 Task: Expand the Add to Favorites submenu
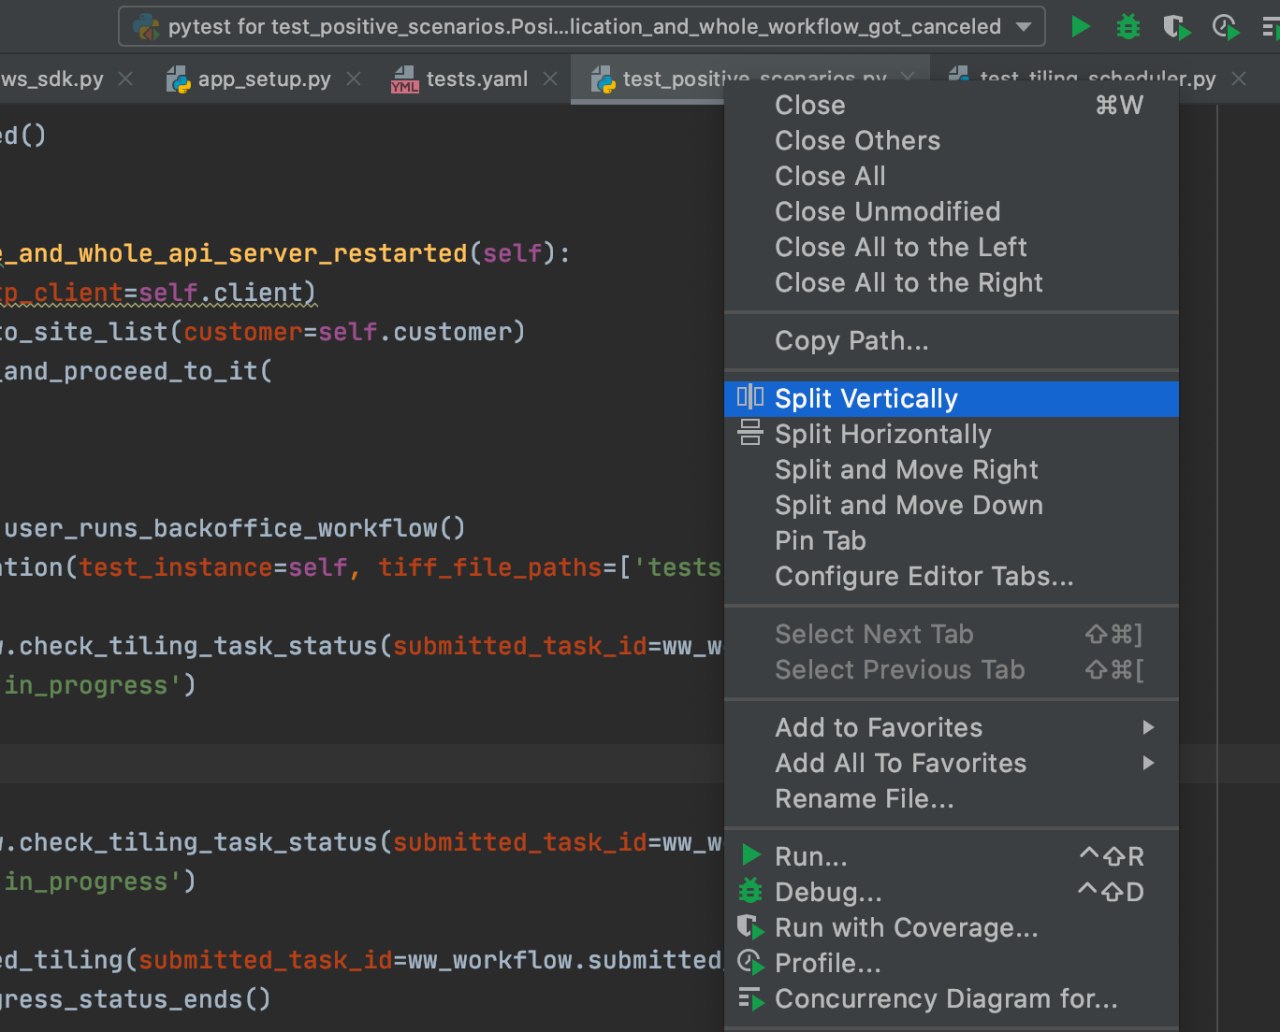pos(951,728)
